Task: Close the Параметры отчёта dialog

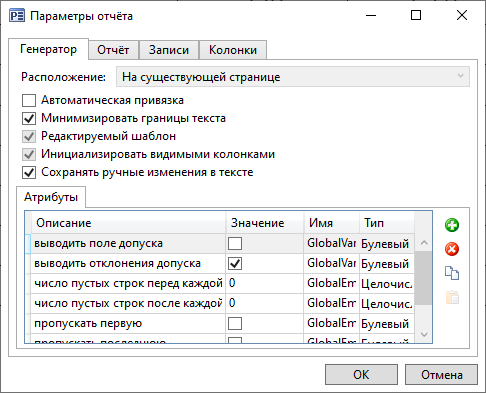Action: click(462, 15)
